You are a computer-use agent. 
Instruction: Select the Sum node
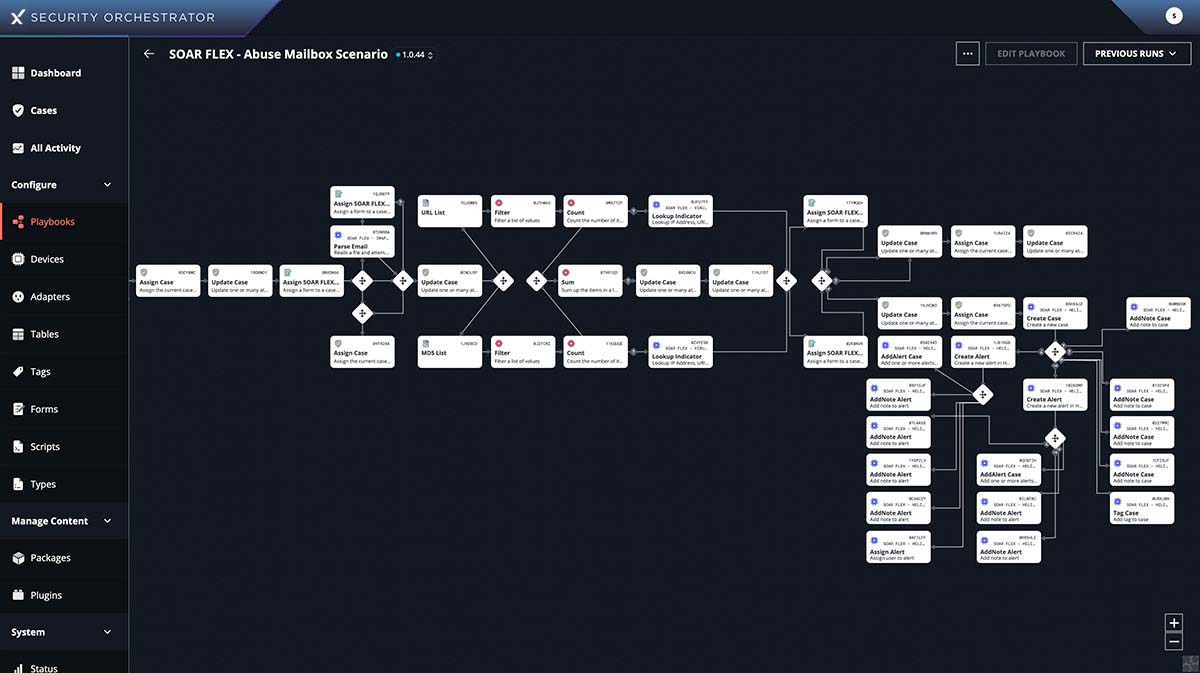591,281
